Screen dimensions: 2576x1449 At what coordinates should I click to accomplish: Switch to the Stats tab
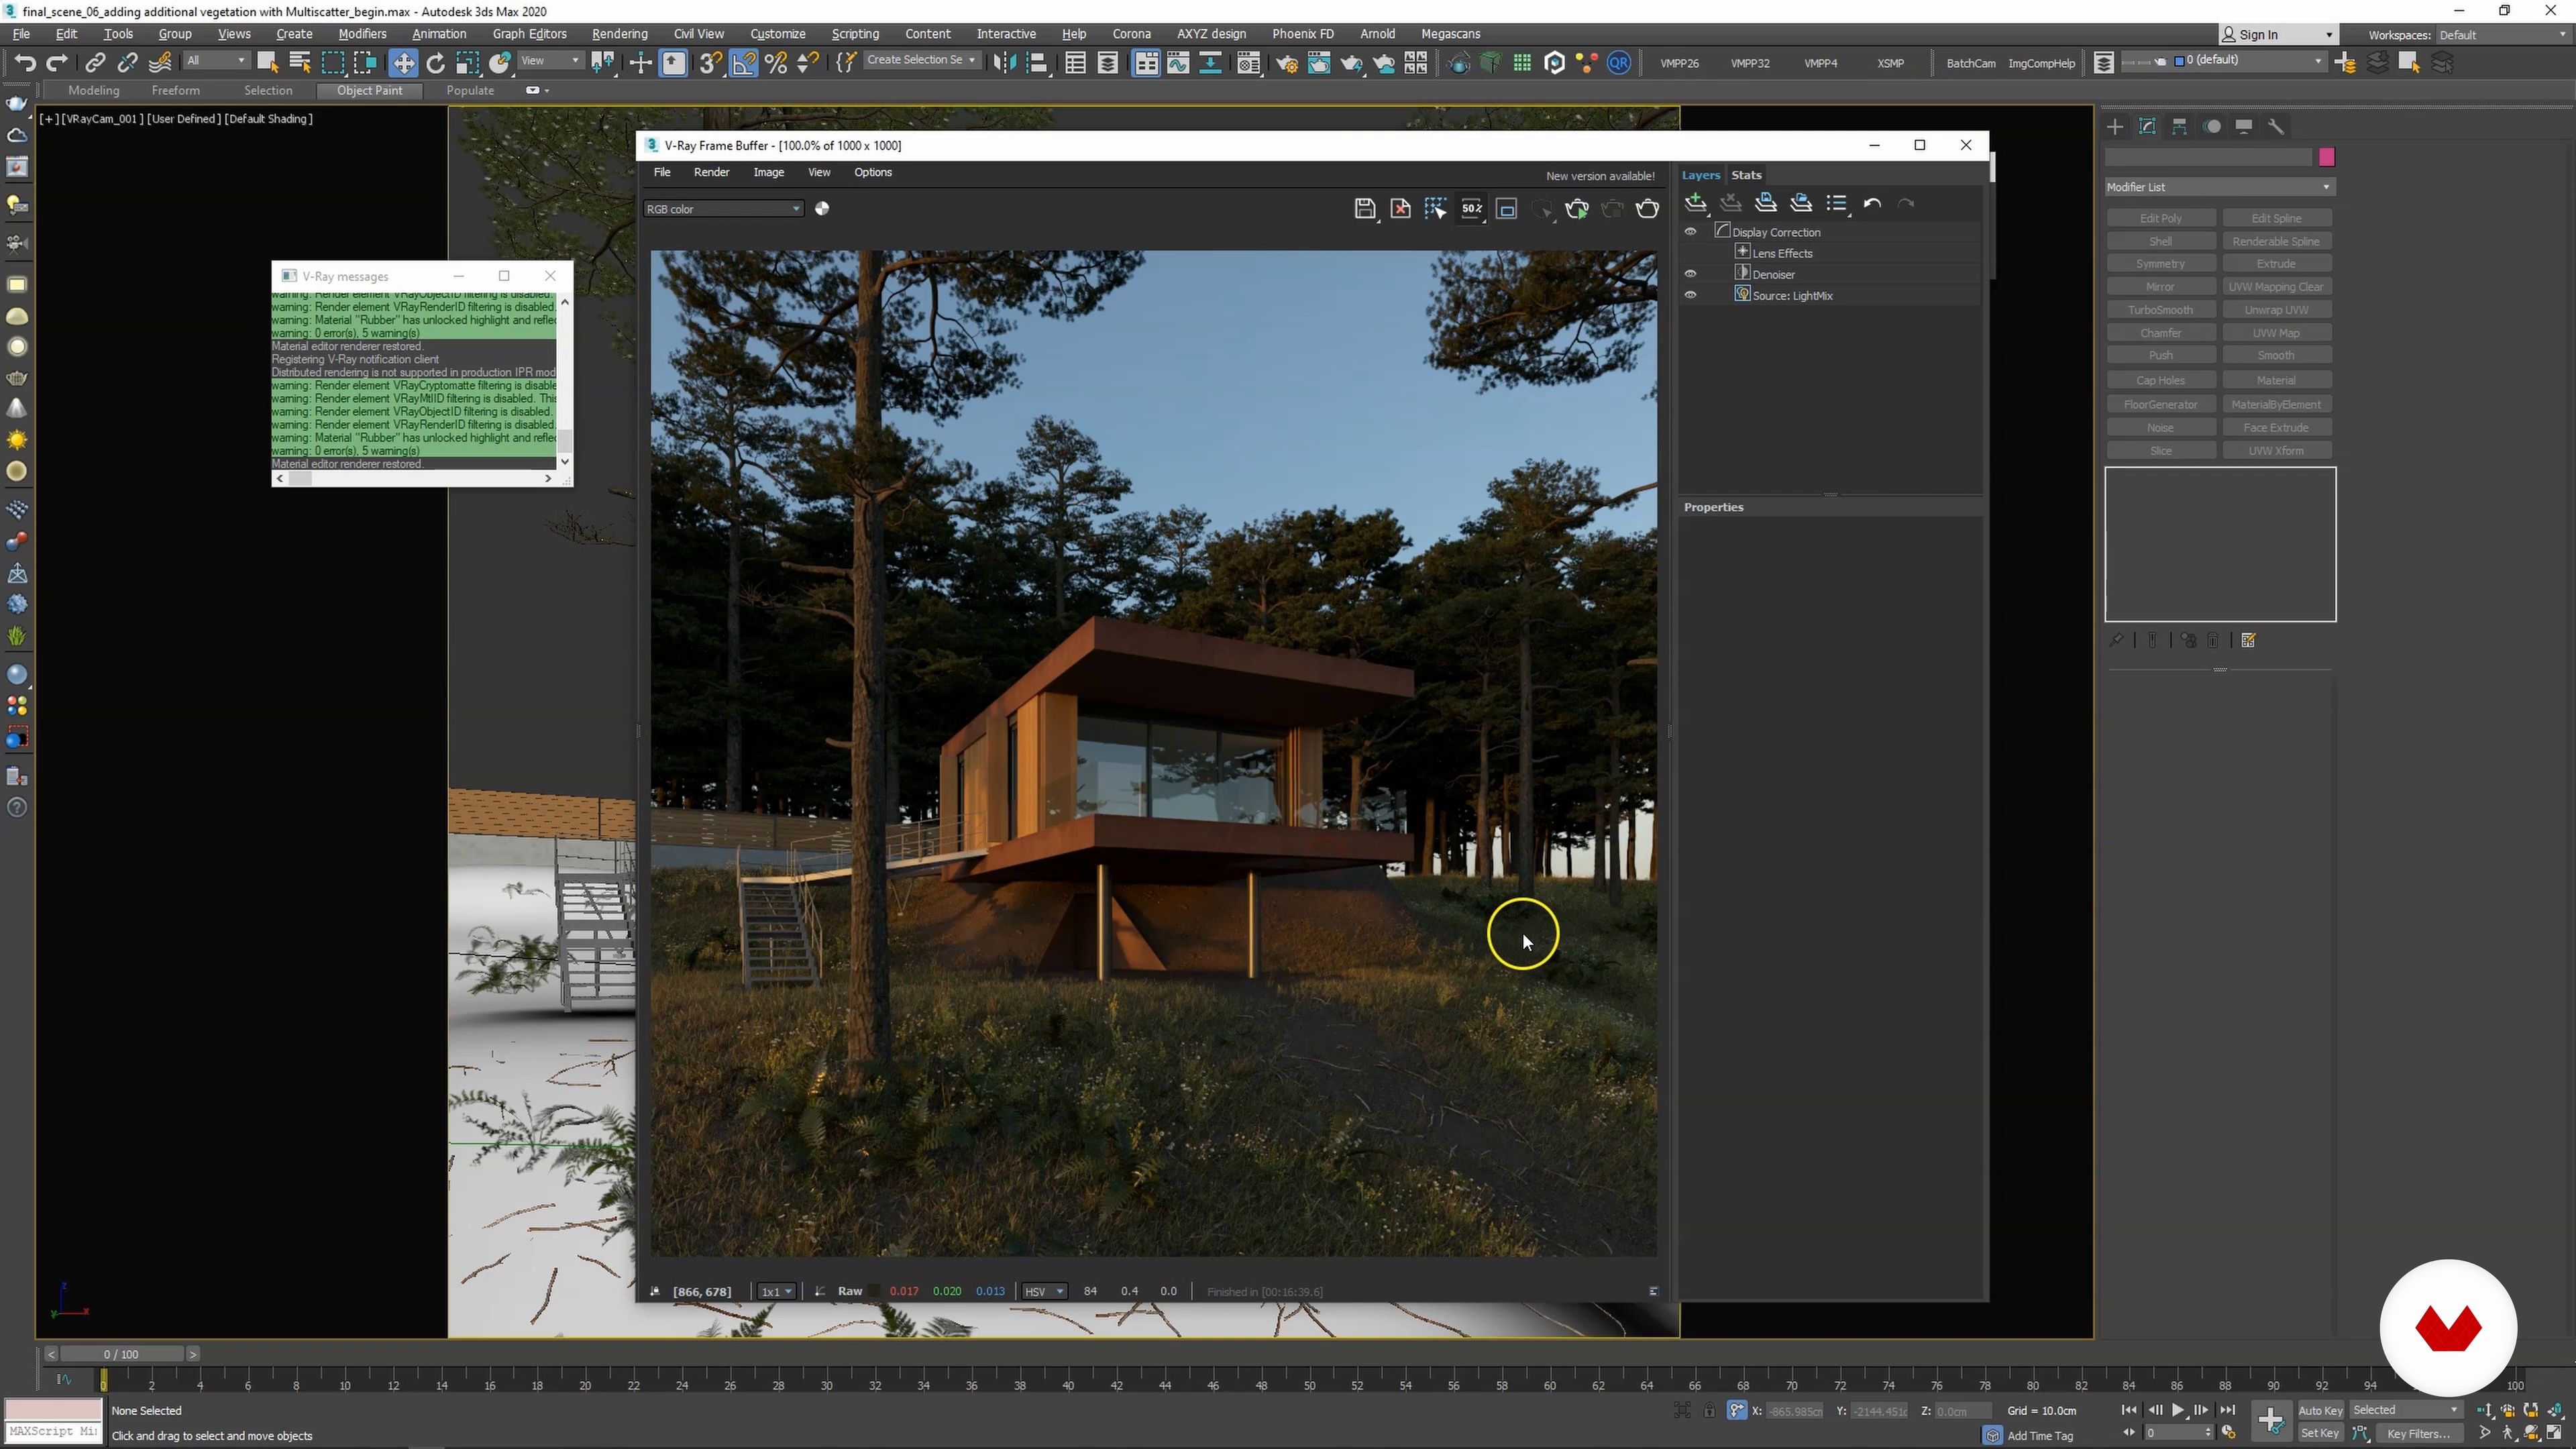[x=1746, y=175]
